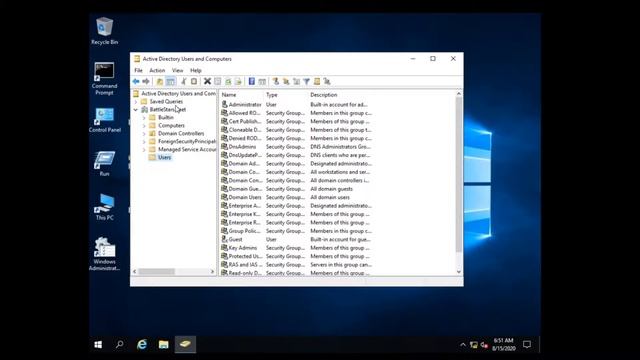Screen dimensions: 640x360
Task: Expand the ForeignSecurityPrincipals node
Action: [x=144, y=142]
